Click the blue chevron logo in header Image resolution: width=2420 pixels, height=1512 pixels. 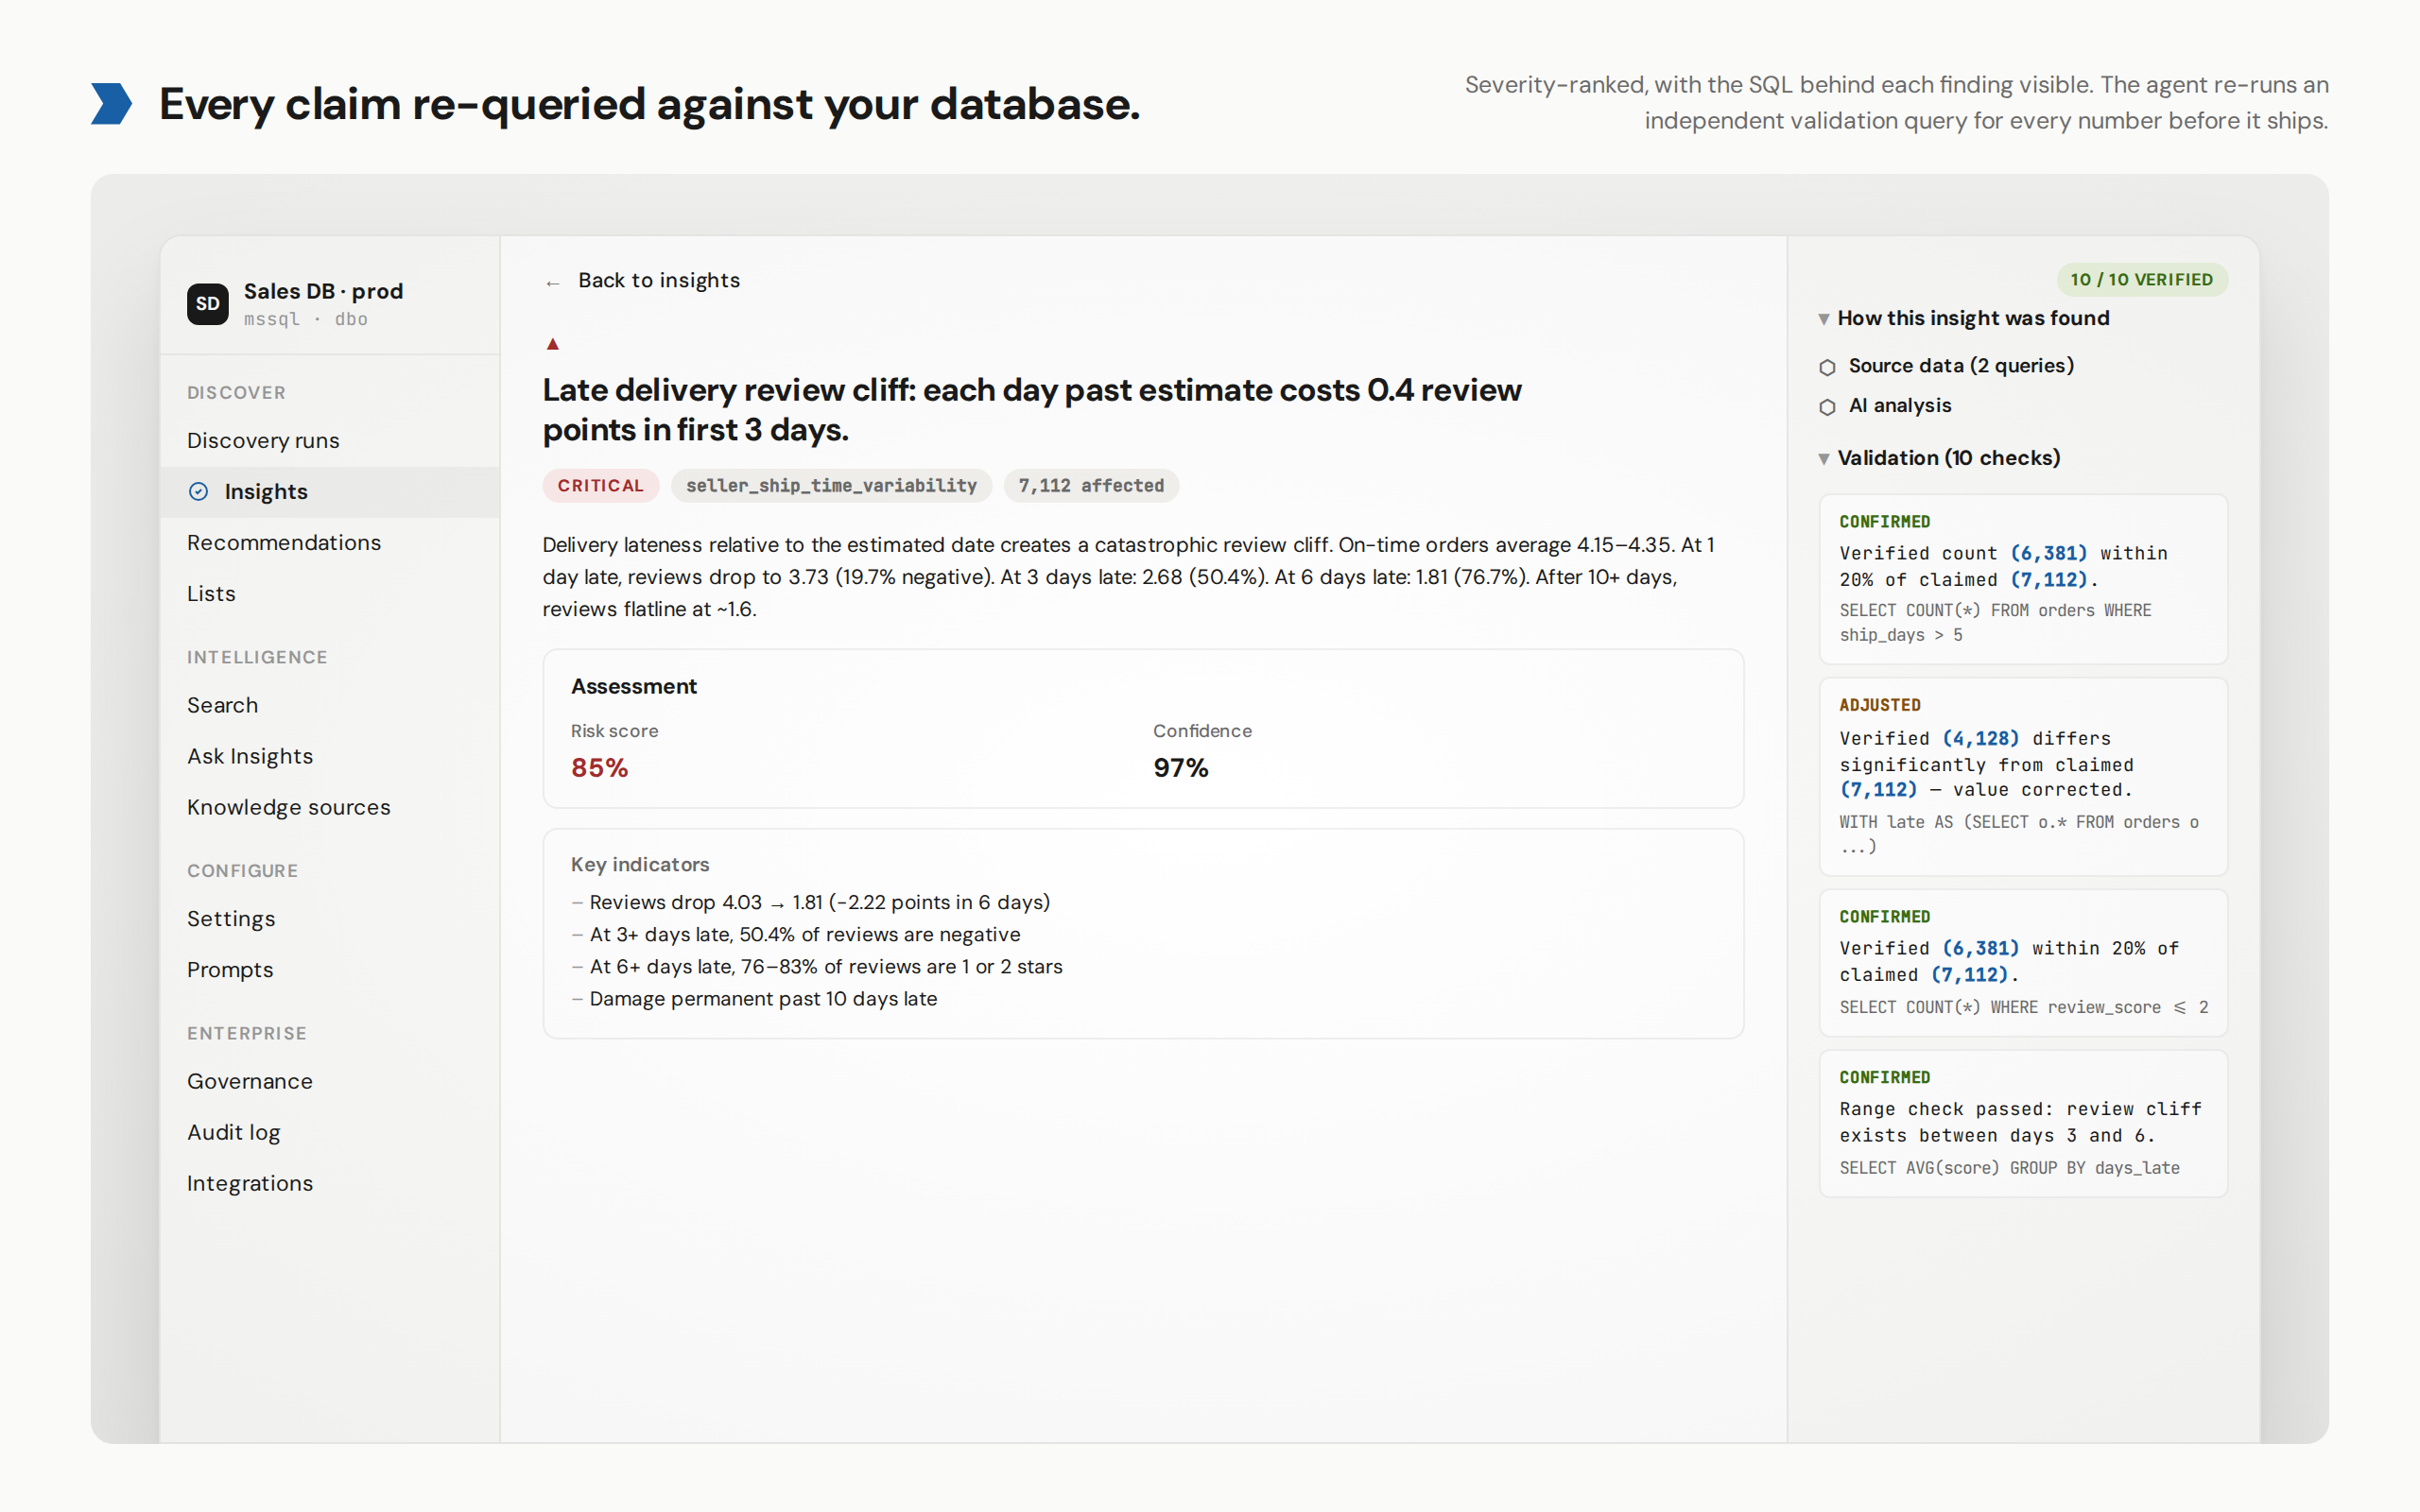(x=111, y=104)
